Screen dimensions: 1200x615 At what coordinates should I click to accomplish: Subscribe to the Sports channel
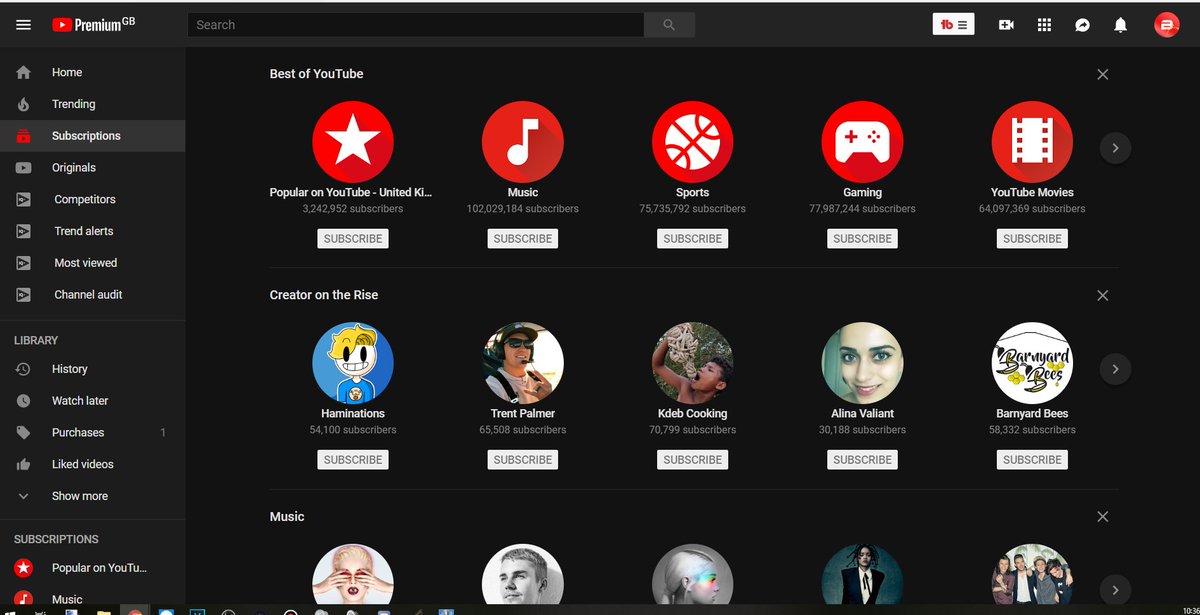(x=693, y=239)
